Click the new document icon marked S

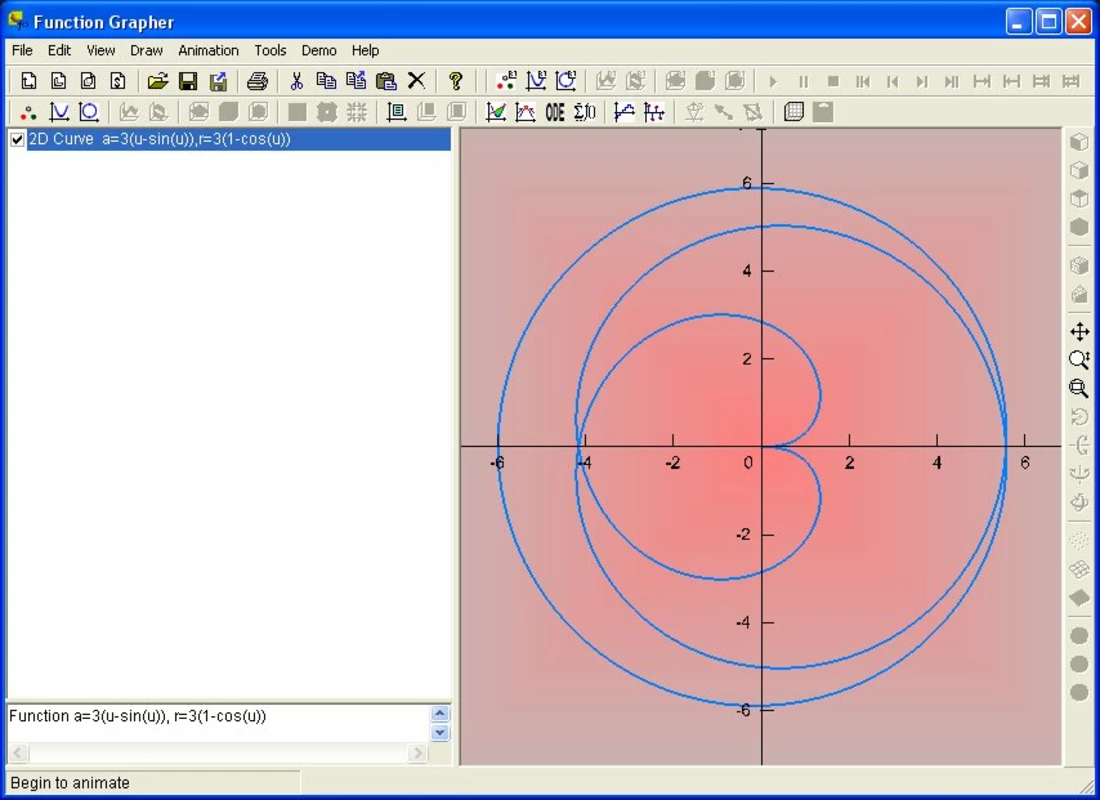point(119,81)
